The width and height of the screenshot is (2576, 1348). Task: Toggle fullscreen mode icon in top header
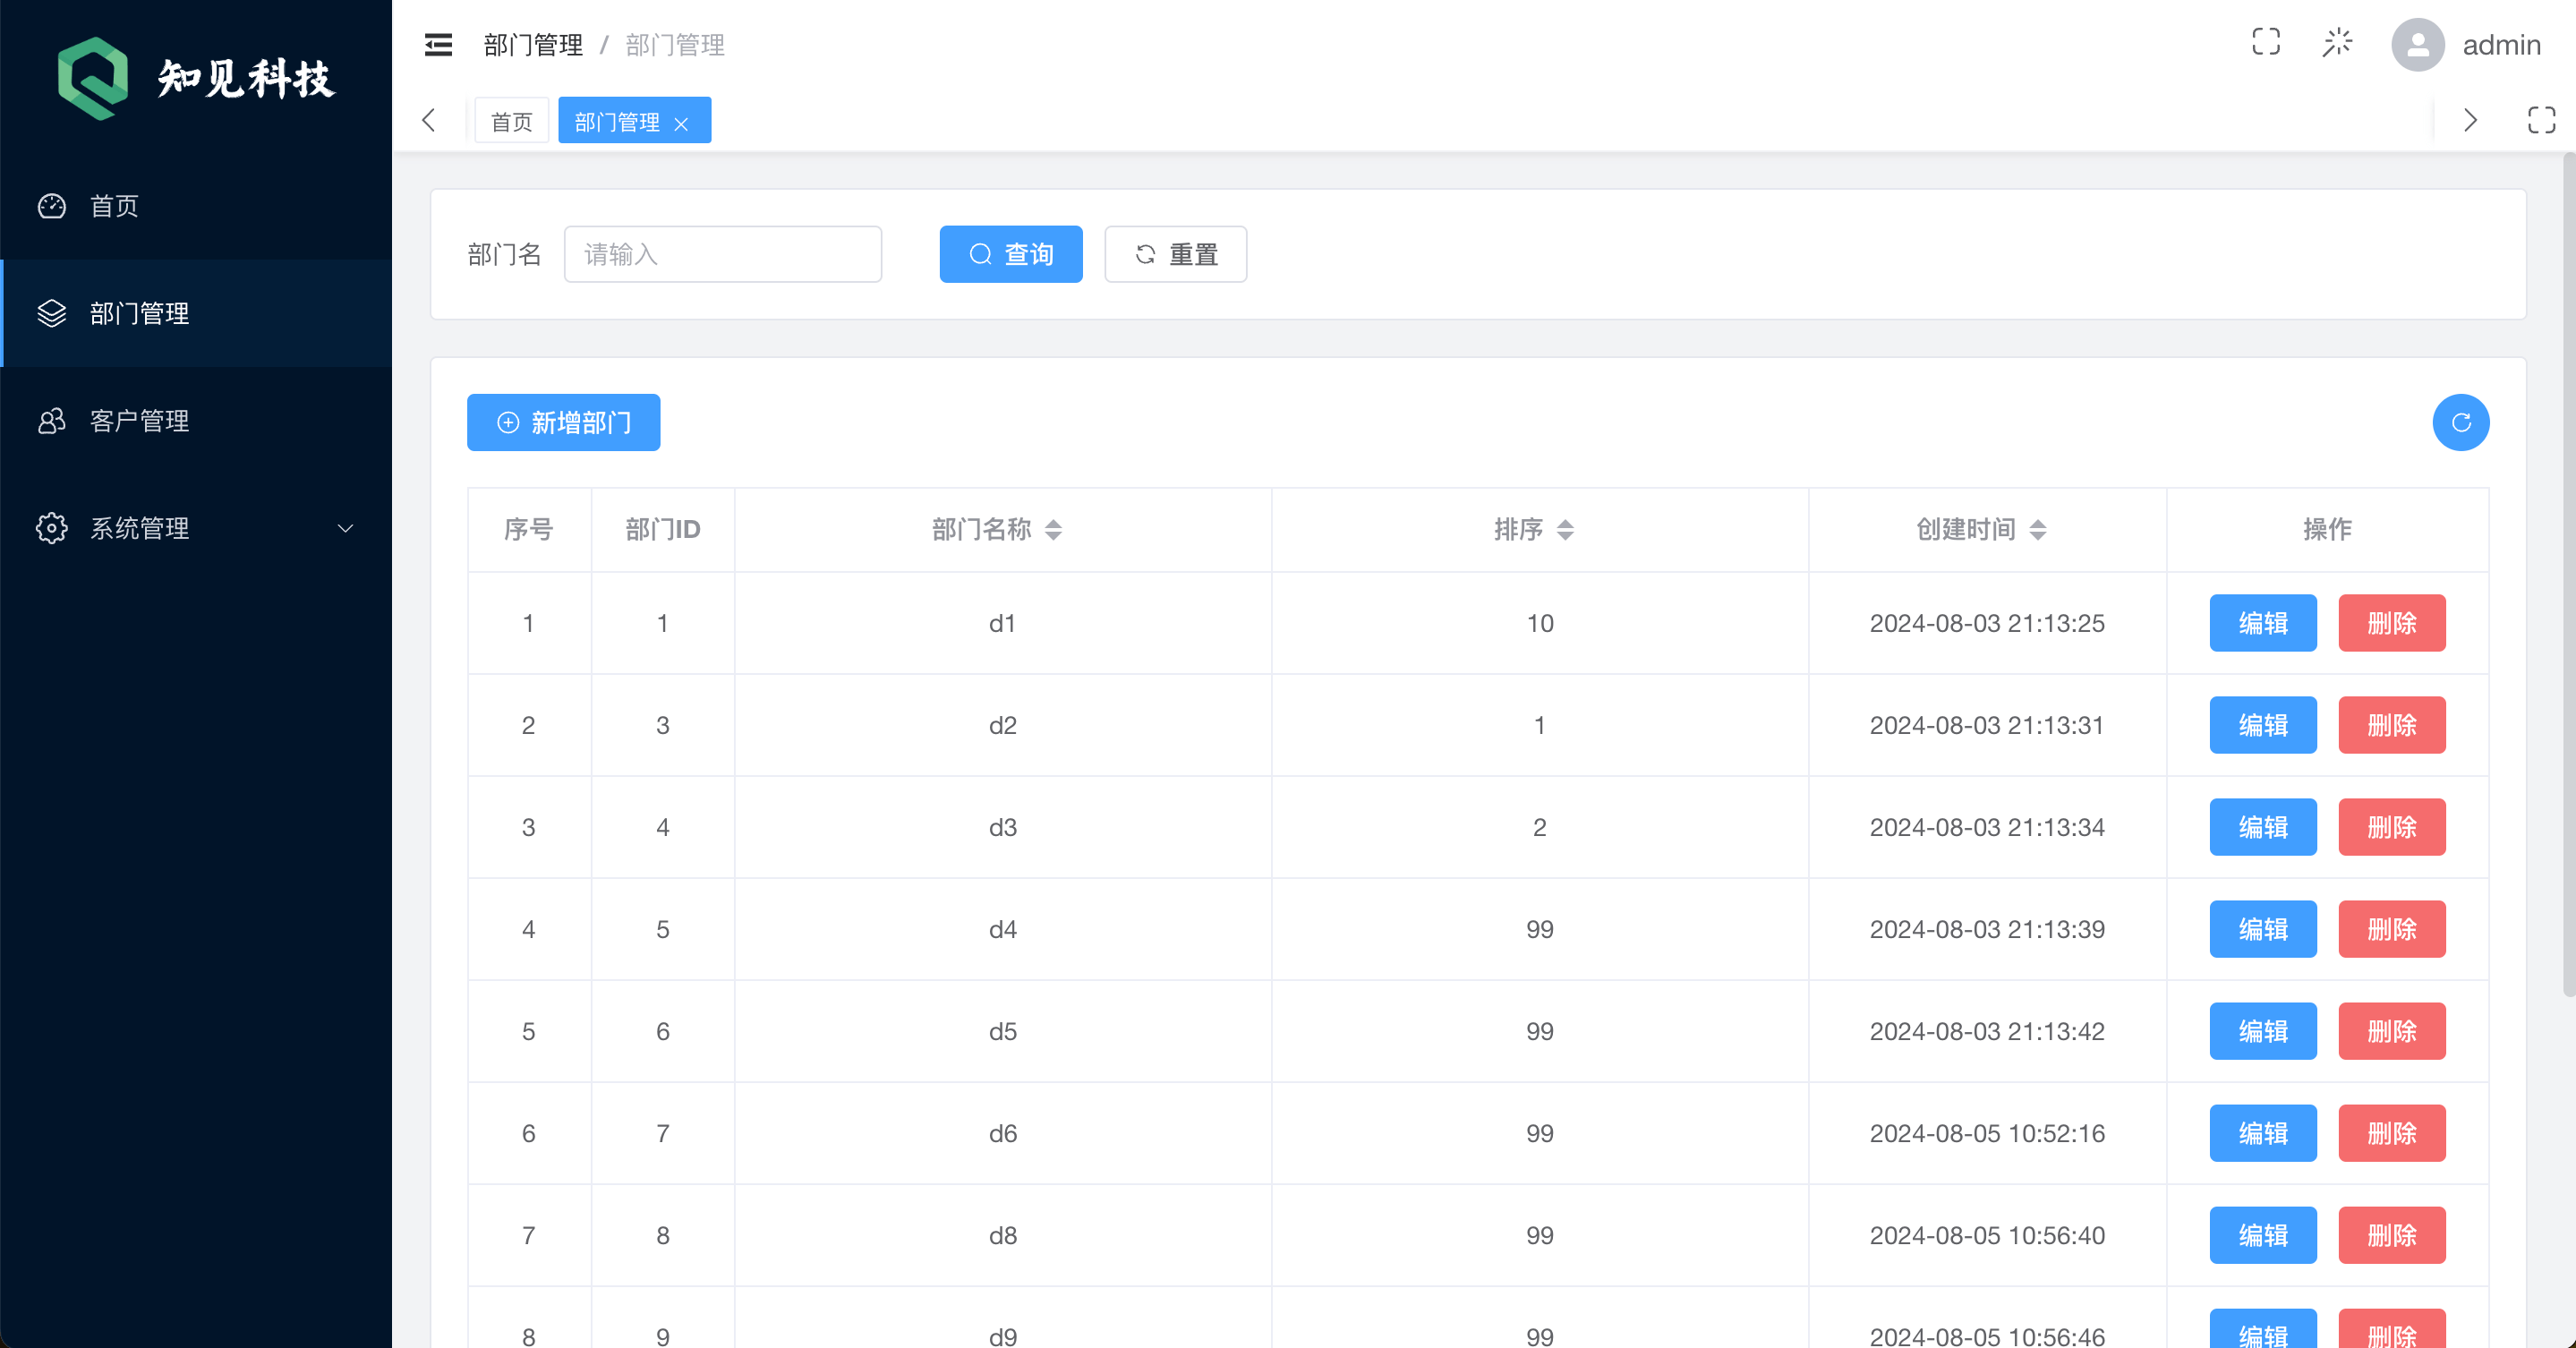pos(2266,42)
